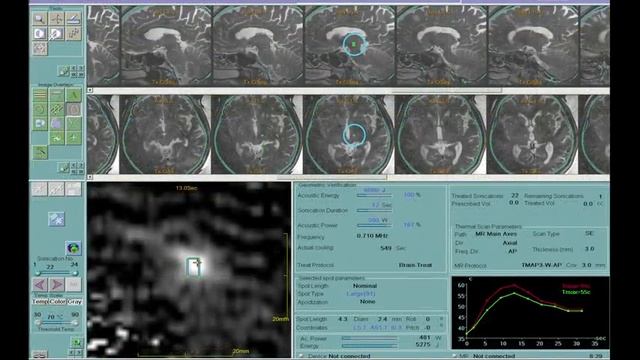Click the Sonication Duration slider
The height and width of the screenshot is (360, 640).
[374, 211]
